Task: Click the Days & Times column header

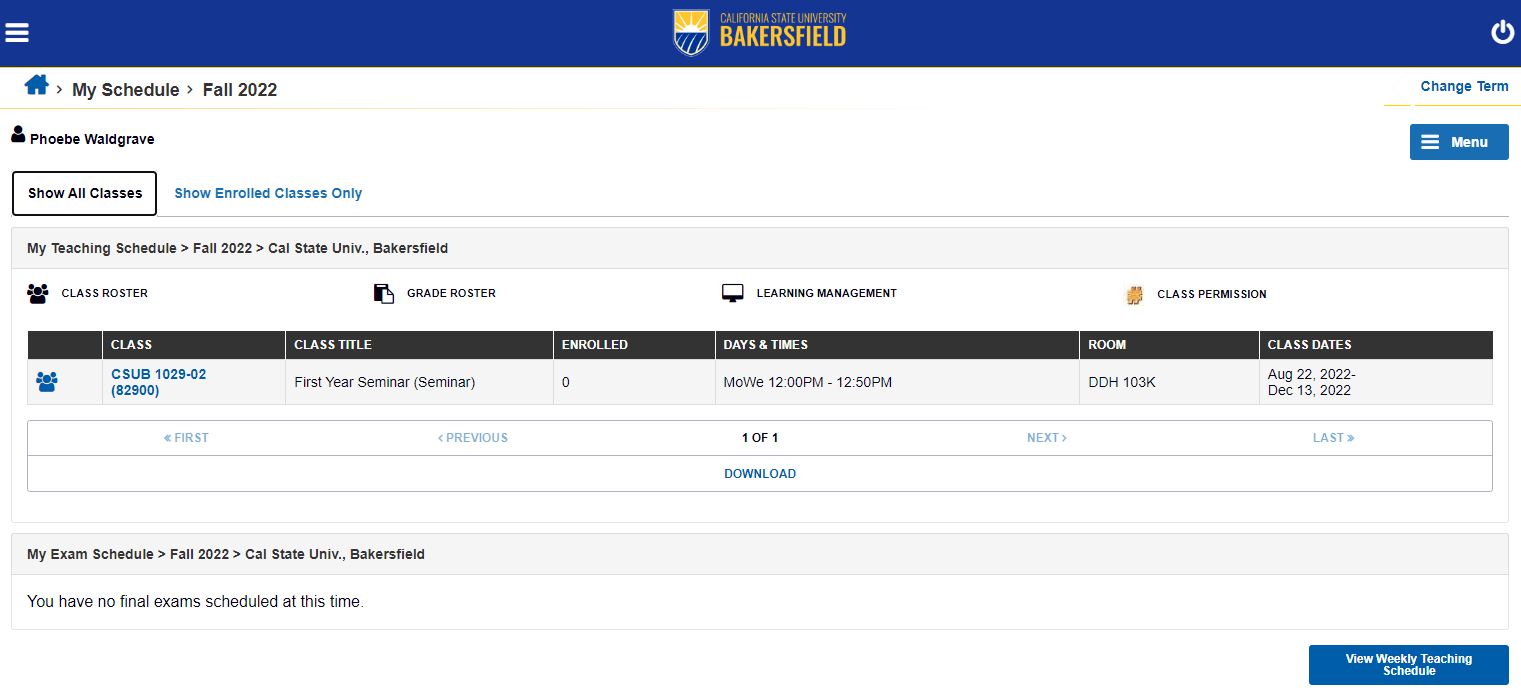Action: 766,345
